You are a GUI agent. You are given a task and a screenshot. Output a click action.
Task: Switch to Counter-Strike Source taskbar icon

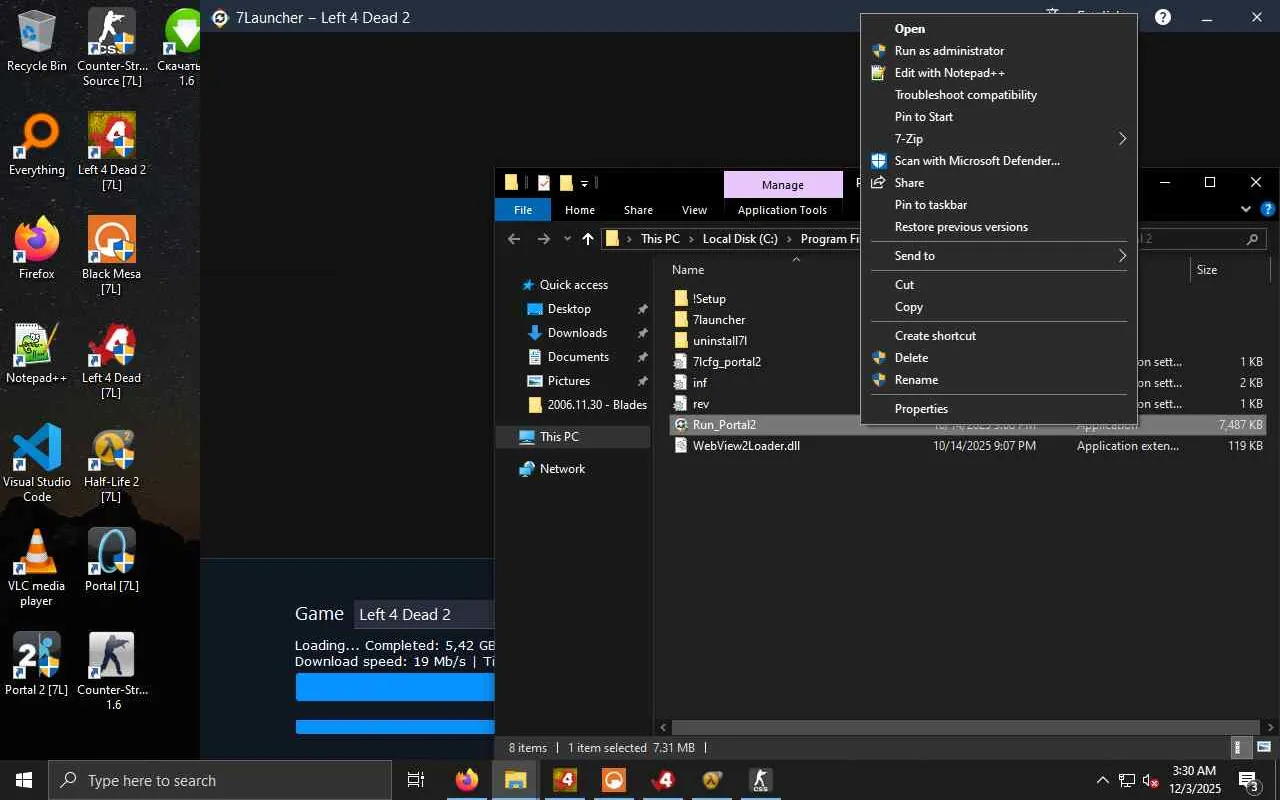coord(761,780)
